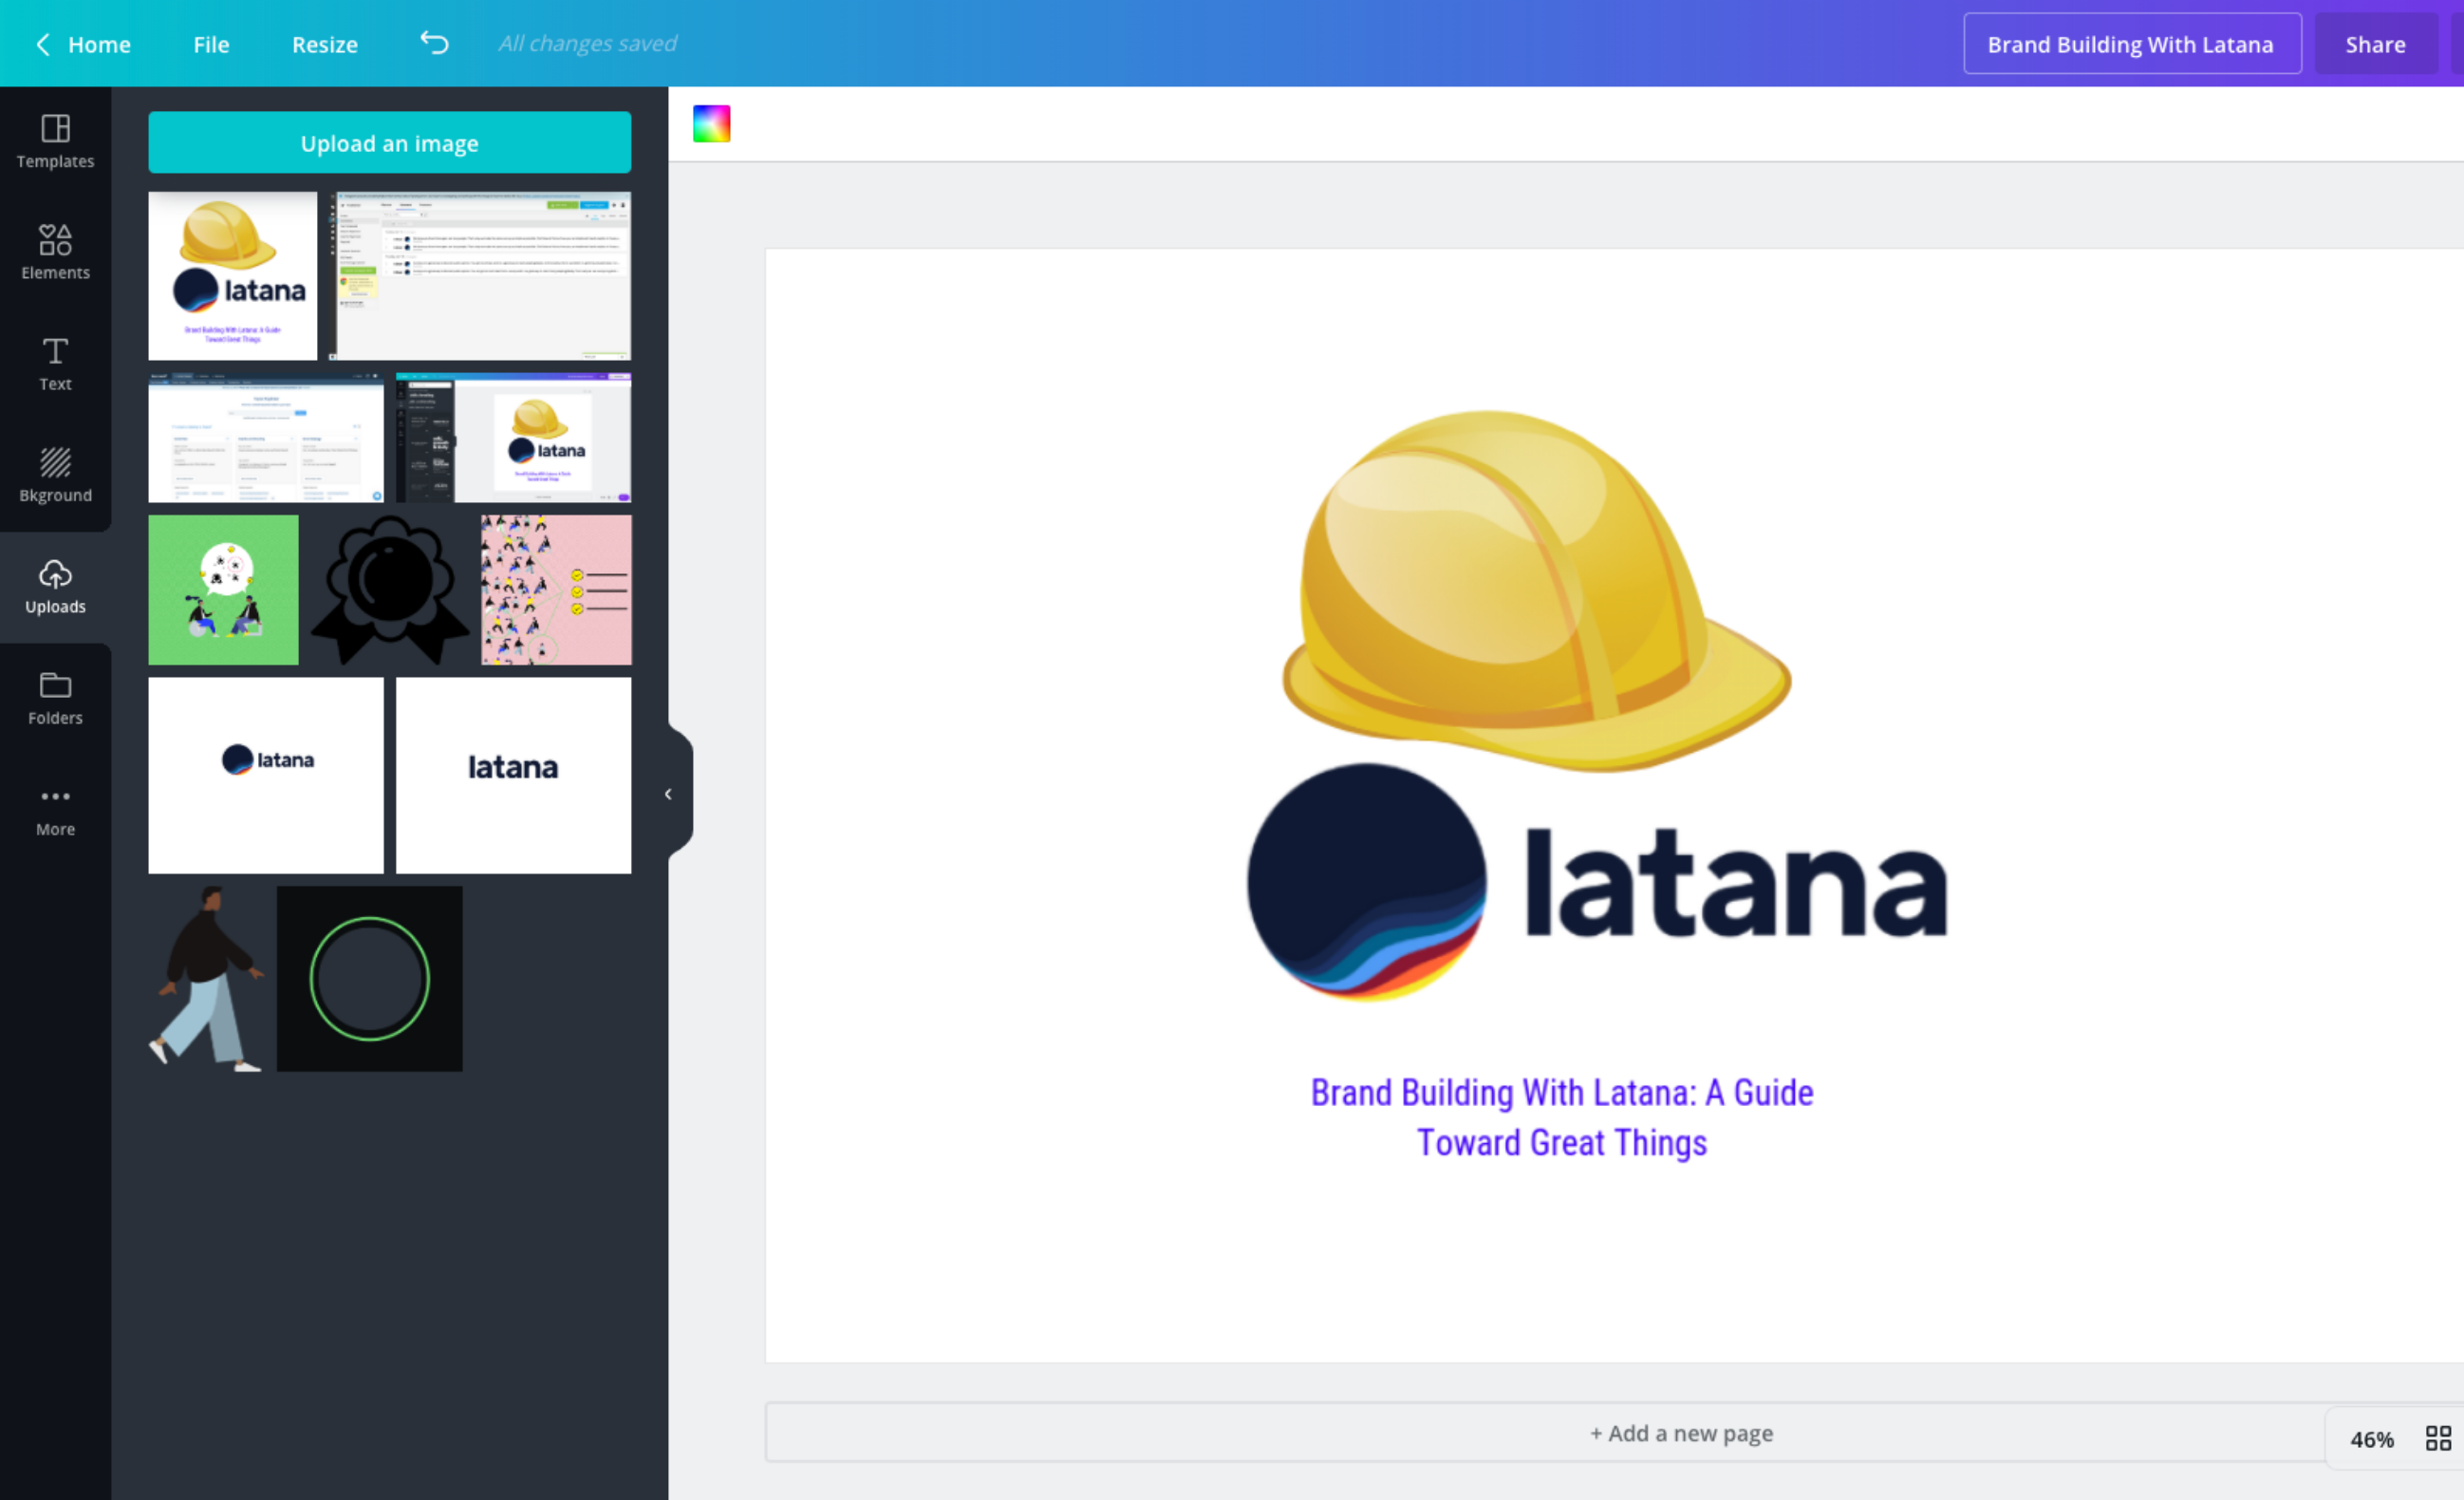Click the Upload an image button
Viewport: 2464px width, 1500px height.
(390, 142)
